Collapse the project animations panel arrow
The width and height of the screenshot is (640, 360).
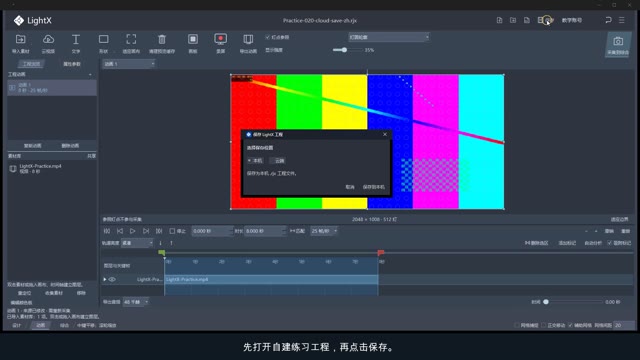click(90, 75)
